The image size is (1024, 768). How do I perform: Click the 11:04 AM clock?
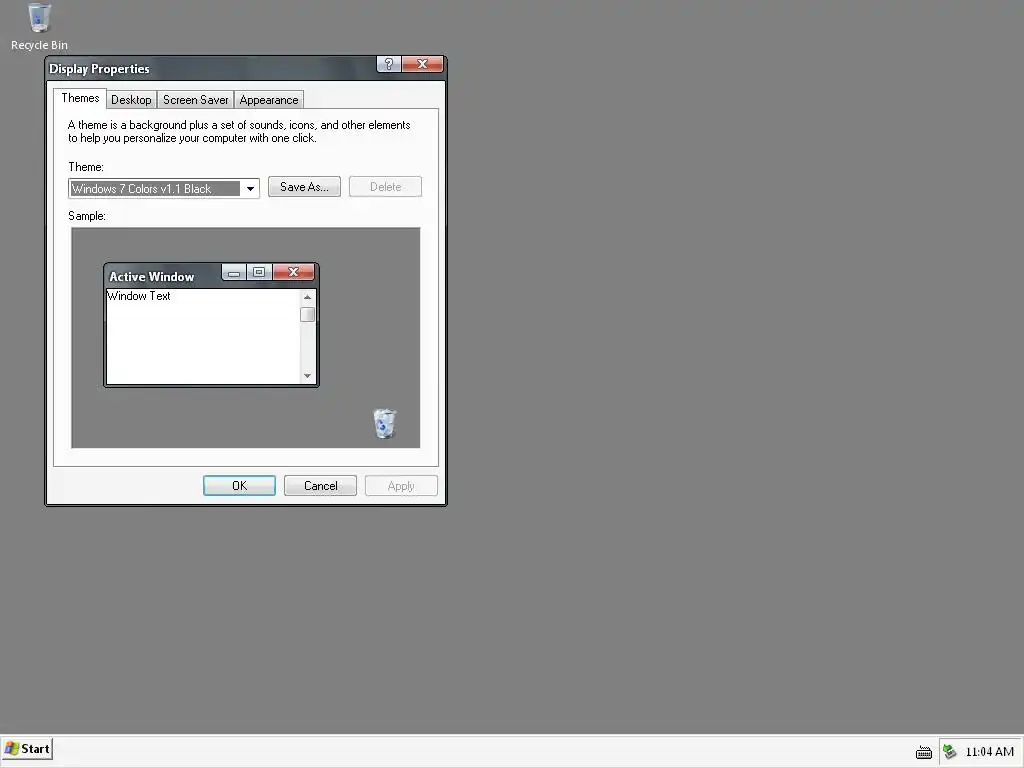(989, 752)
